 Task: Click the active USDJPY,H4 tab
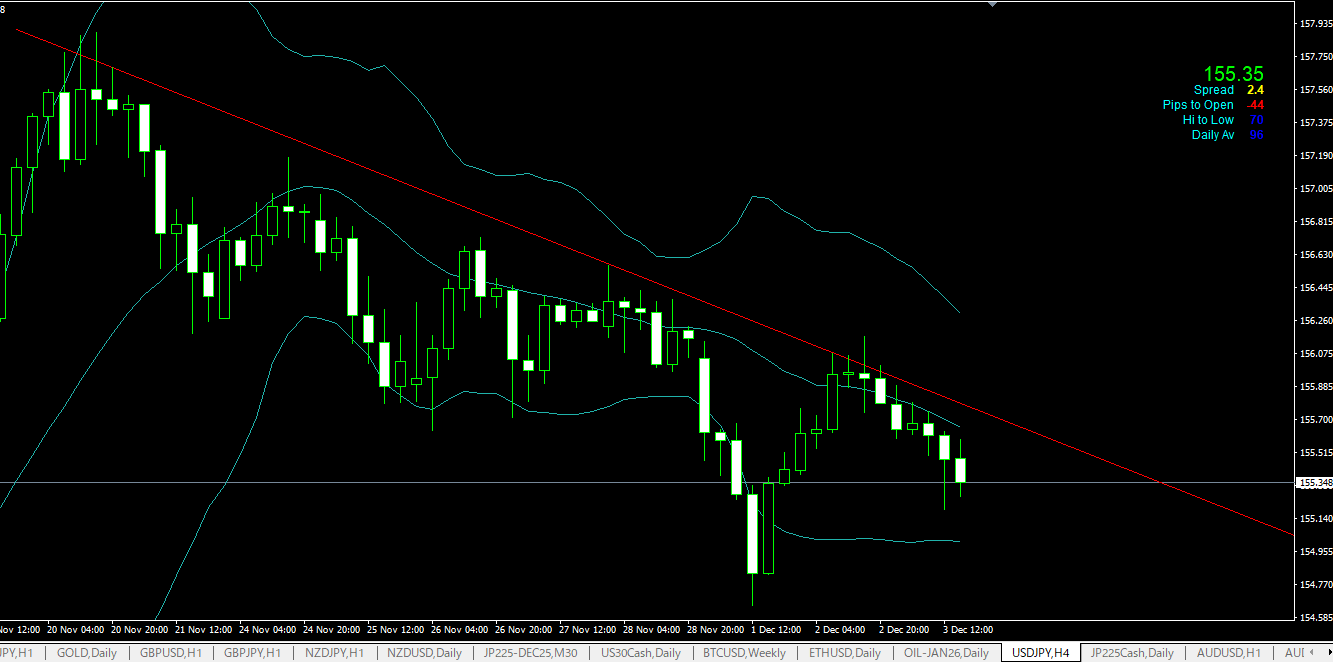click(x=1040, y=653)
